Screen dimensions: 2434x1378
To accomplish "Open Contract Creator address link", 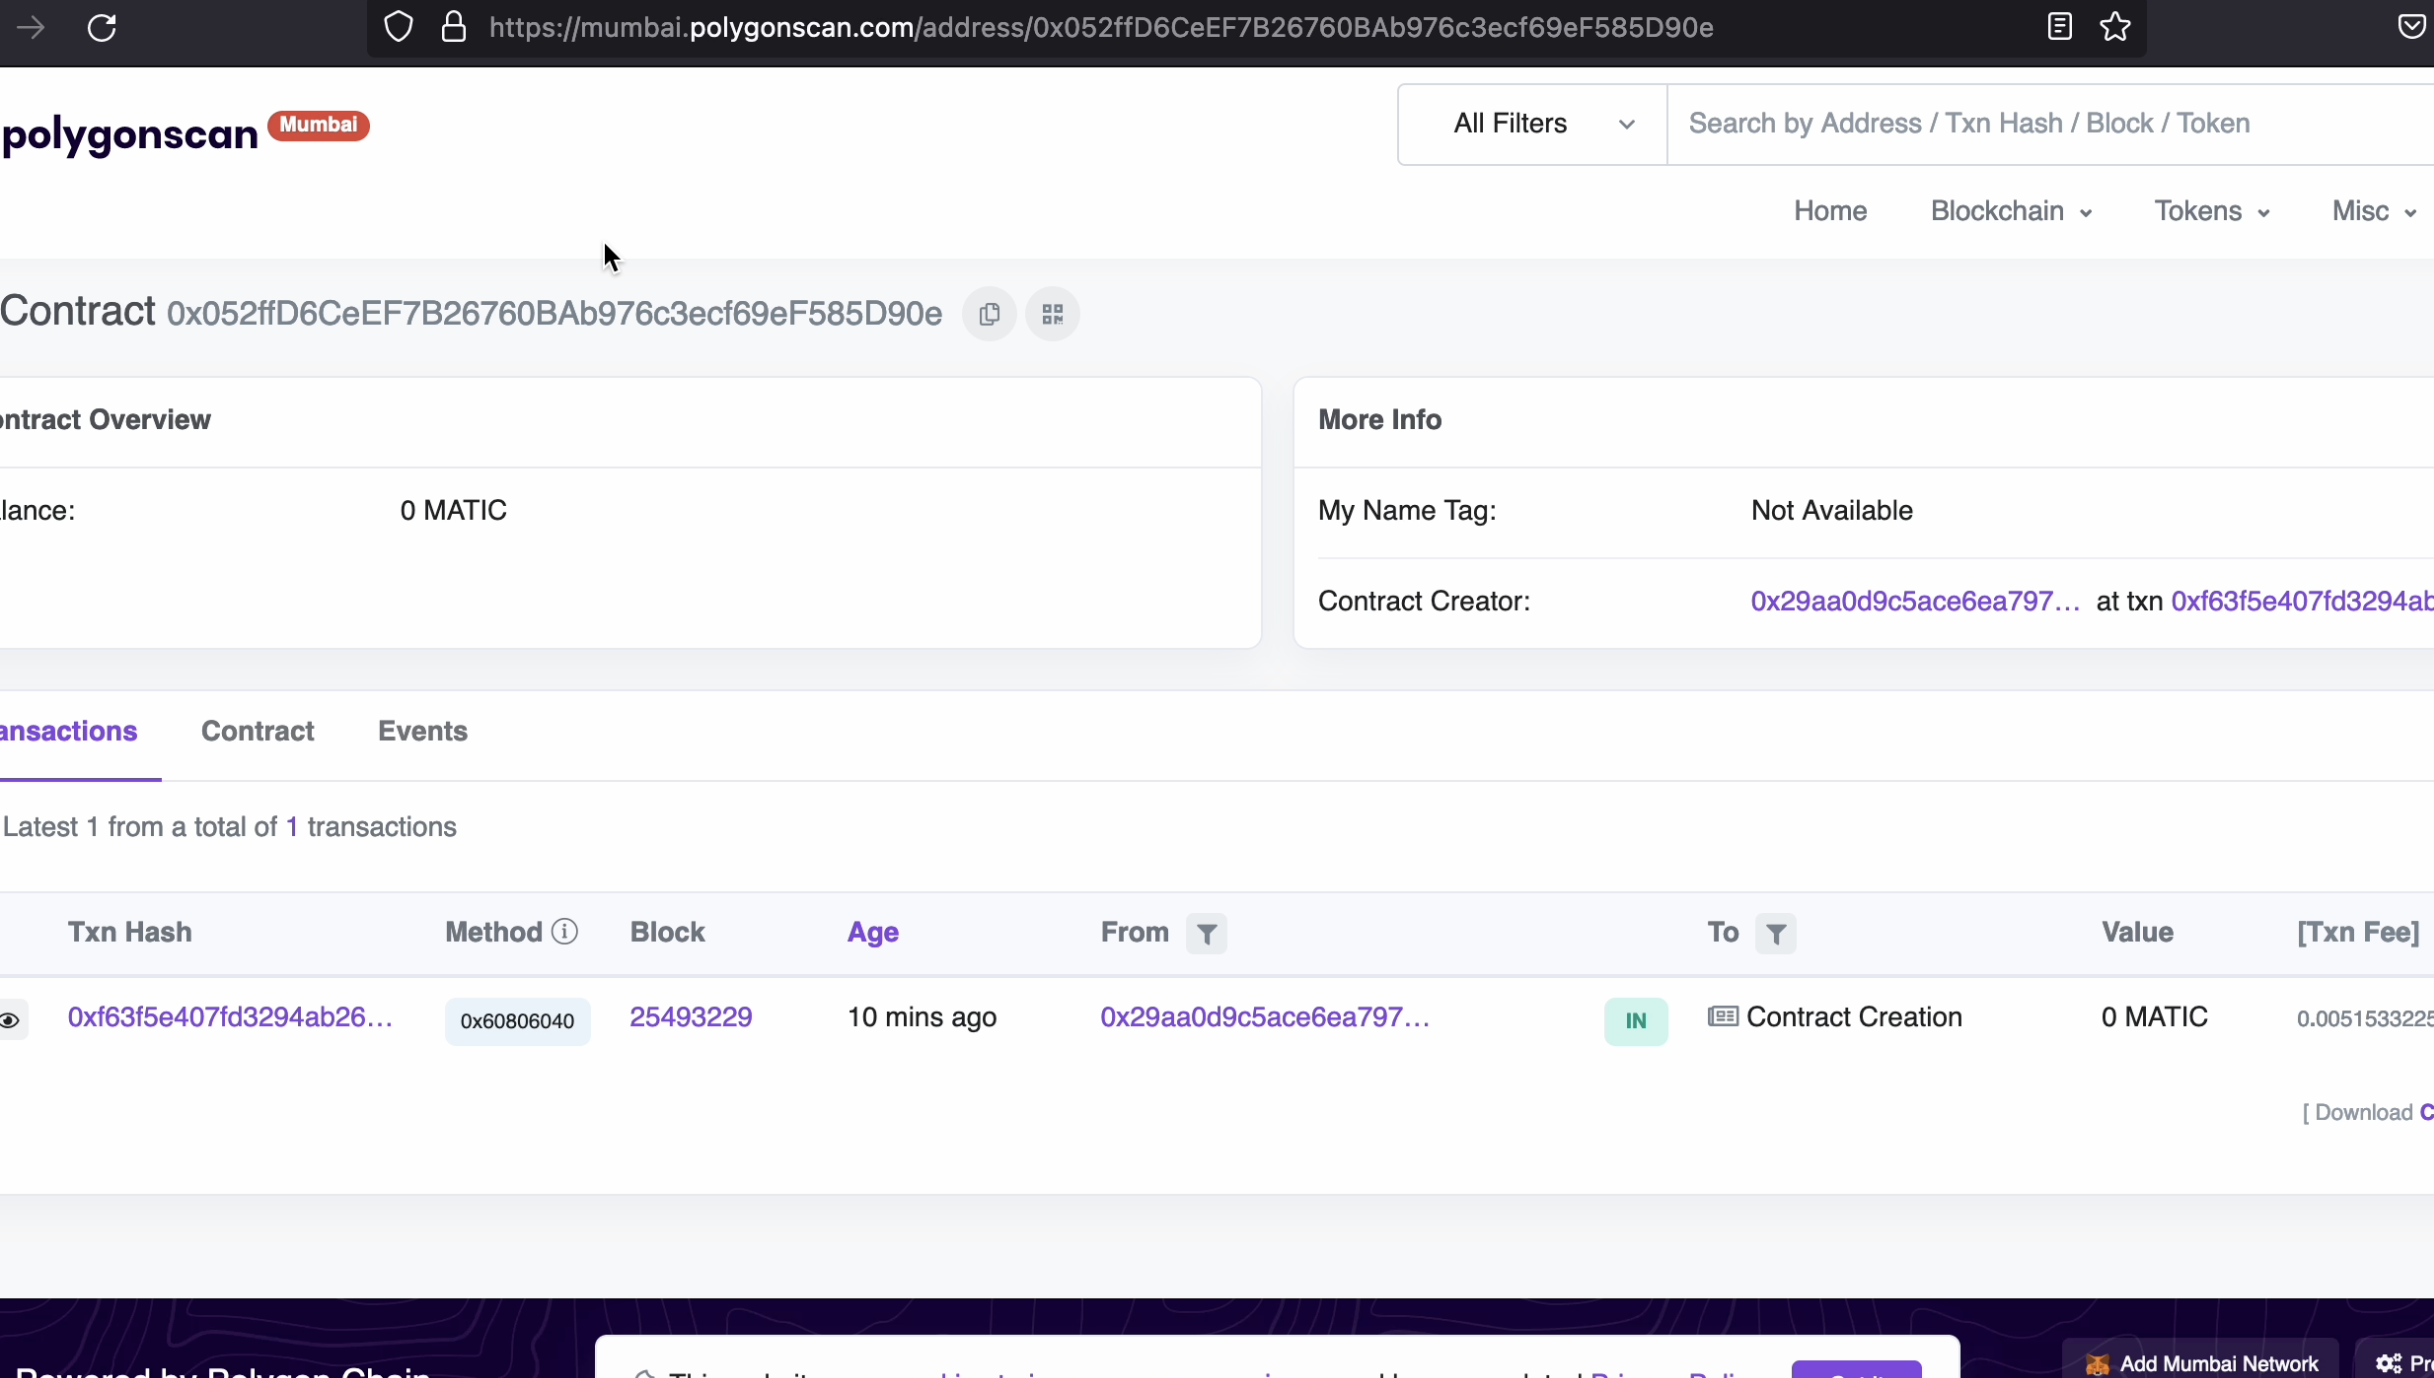I will coord(1915,601).
